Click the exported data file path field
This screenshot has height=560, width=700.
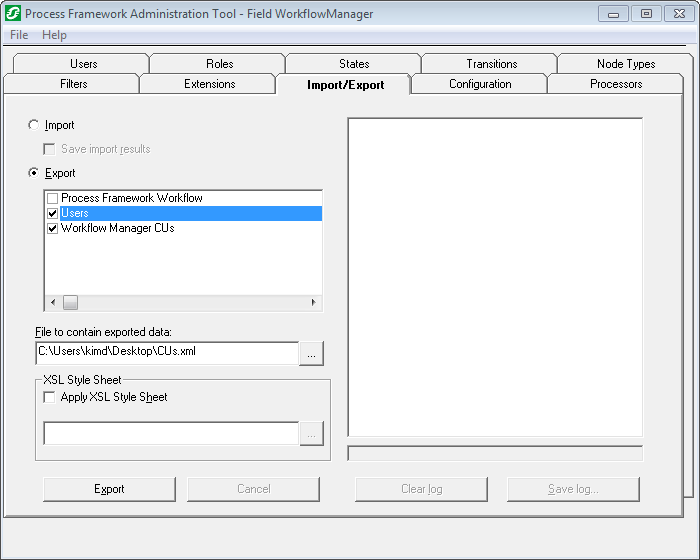coord(166,352)
